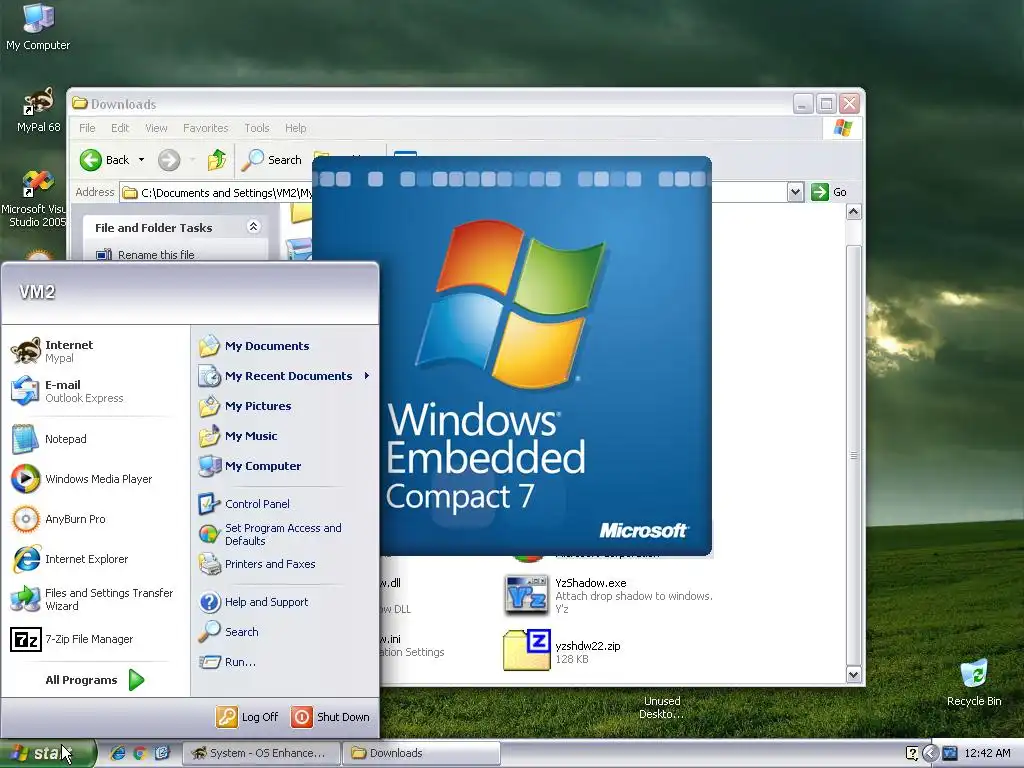The height and width of the screenshot is (768, 1024).
Task: Click Go button beside address bar
Action: (x=829, y=192)
